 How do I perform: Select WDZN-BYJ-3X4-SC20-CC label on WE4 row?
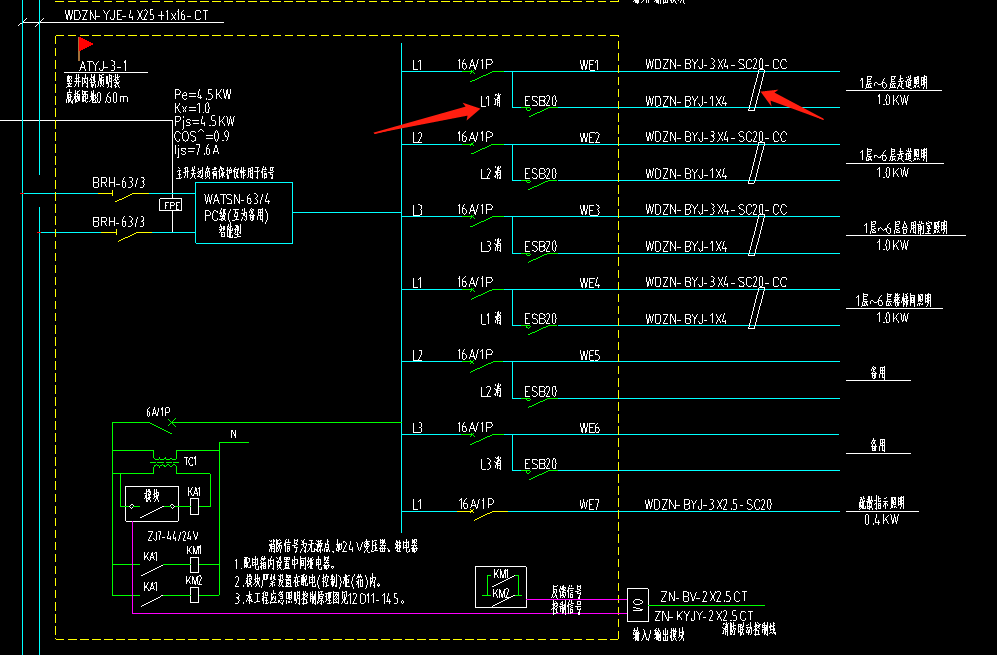click(716, 282)
